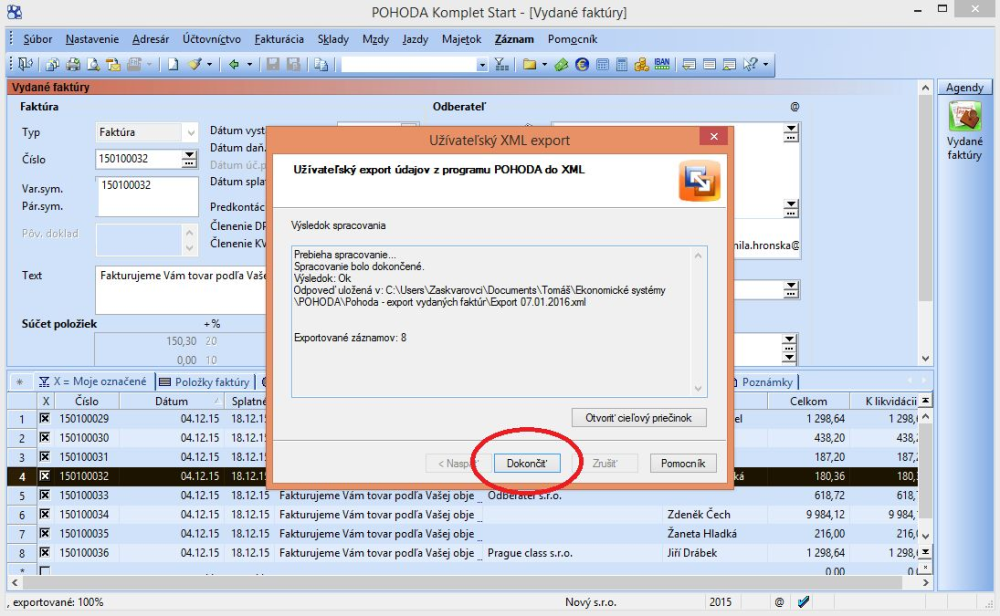Open dropdown arrow beside folder icon
The image size is (1000, 616).
click(545, 64)
